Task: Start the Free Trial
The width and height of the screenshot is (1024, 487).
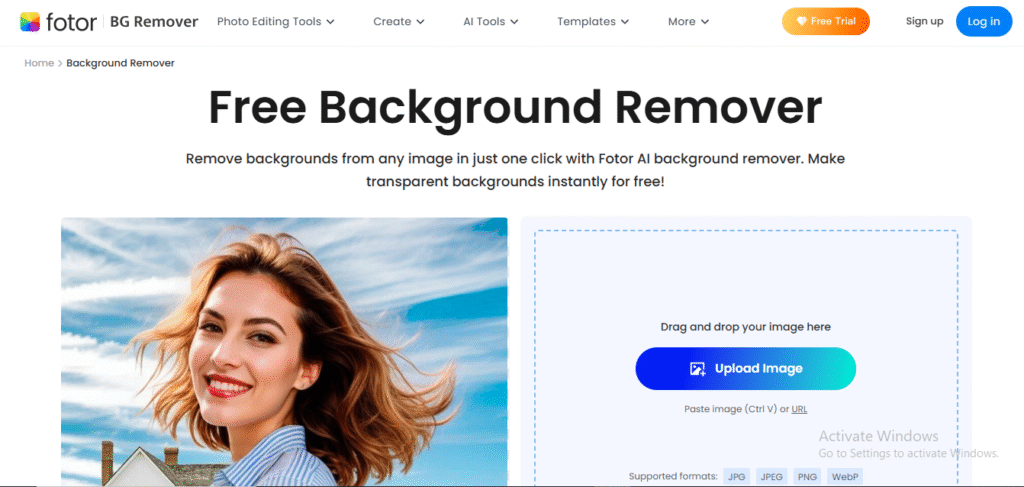Action: click(x=825, y=22)
